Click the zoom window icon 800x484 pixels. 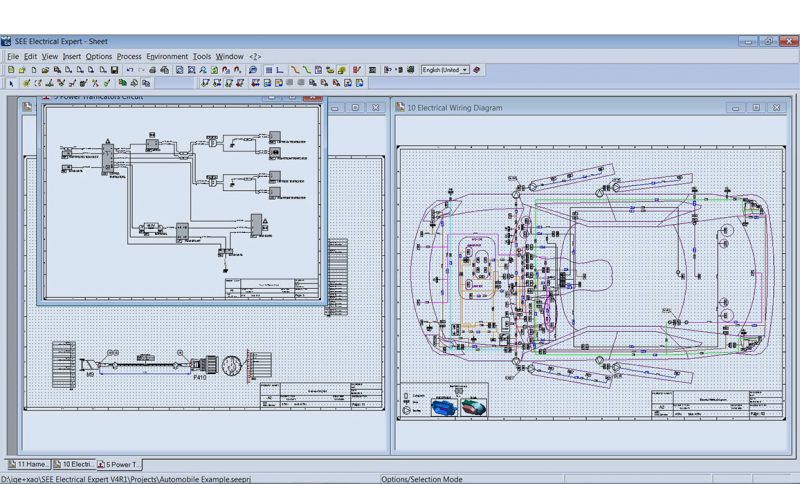pos(180,70)
